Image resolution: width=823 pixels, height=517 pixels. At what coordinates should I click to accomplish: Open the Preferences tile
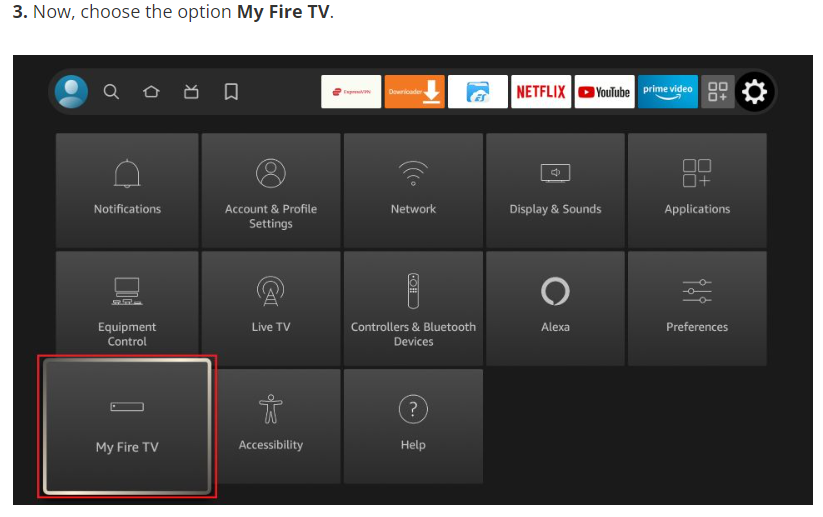pos(697,308)
